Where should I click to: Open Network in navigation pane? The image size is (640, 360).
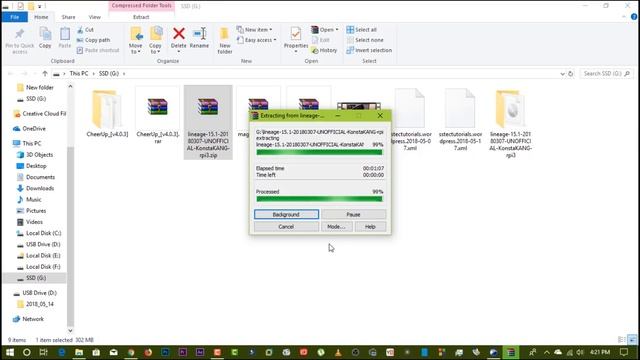pos(28,319)
